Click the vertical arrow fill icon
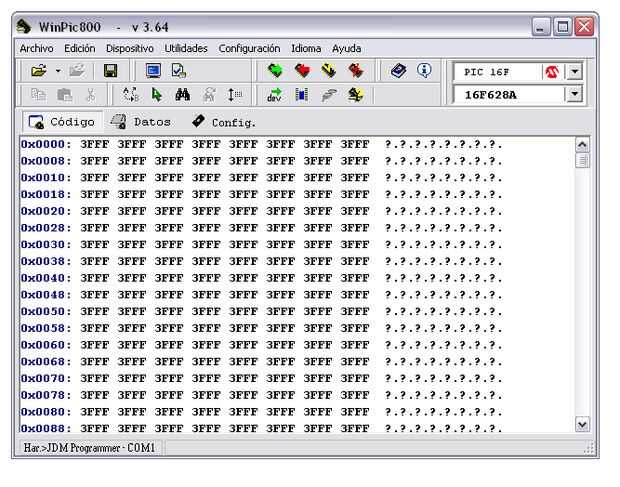 tap(235, 95)
